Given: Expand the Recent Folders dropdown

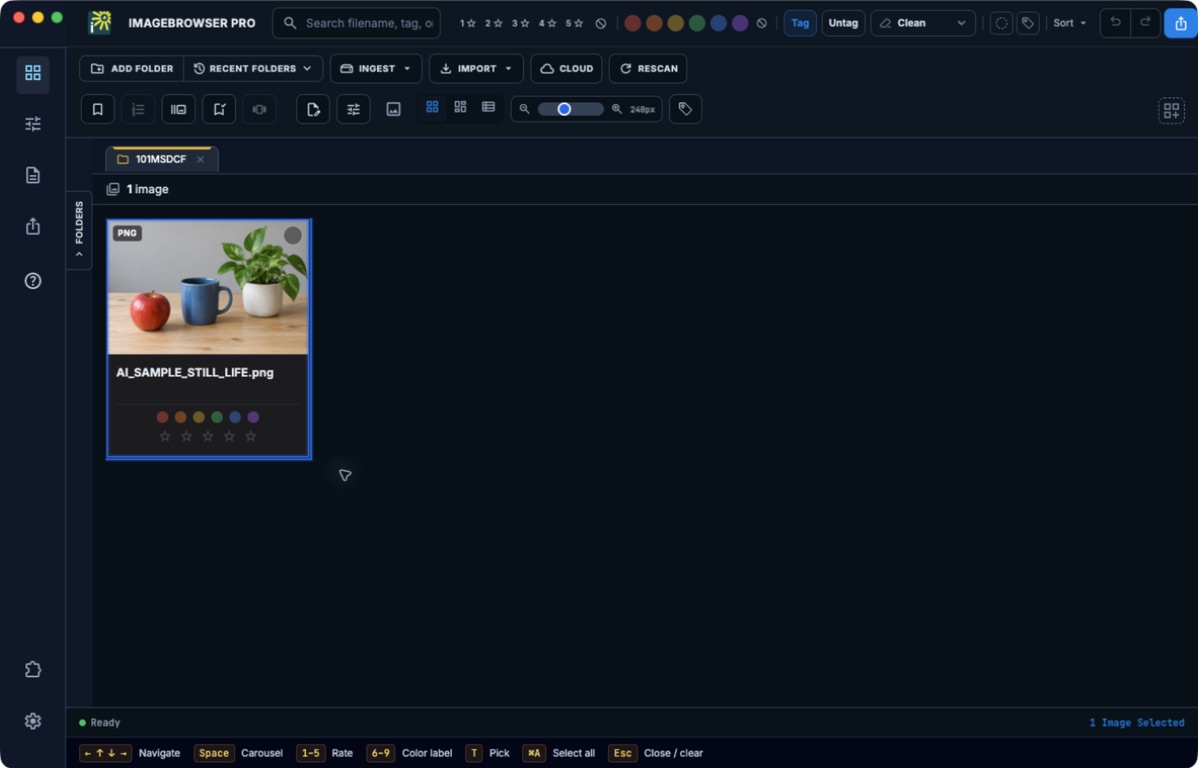Looking at the screenshot, I should (x=253, y=69).
